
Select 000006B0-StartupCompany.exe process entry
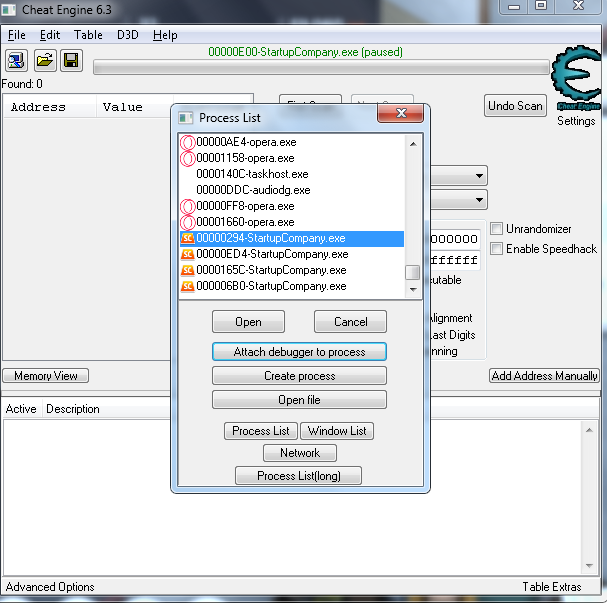[271, 286]
